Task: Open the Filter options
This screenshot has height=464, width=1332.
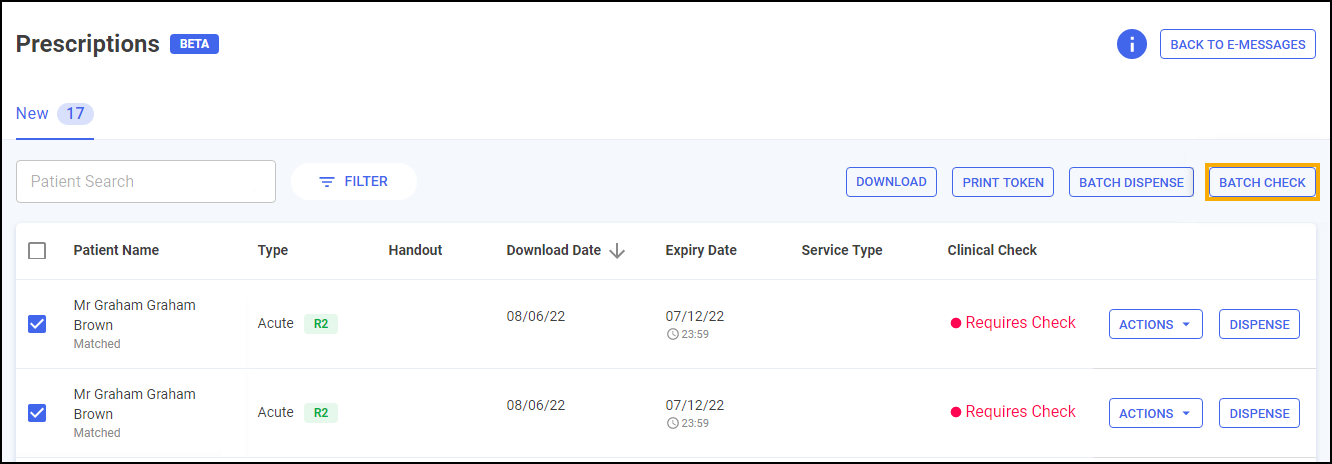Action: (x=354, y=182)
